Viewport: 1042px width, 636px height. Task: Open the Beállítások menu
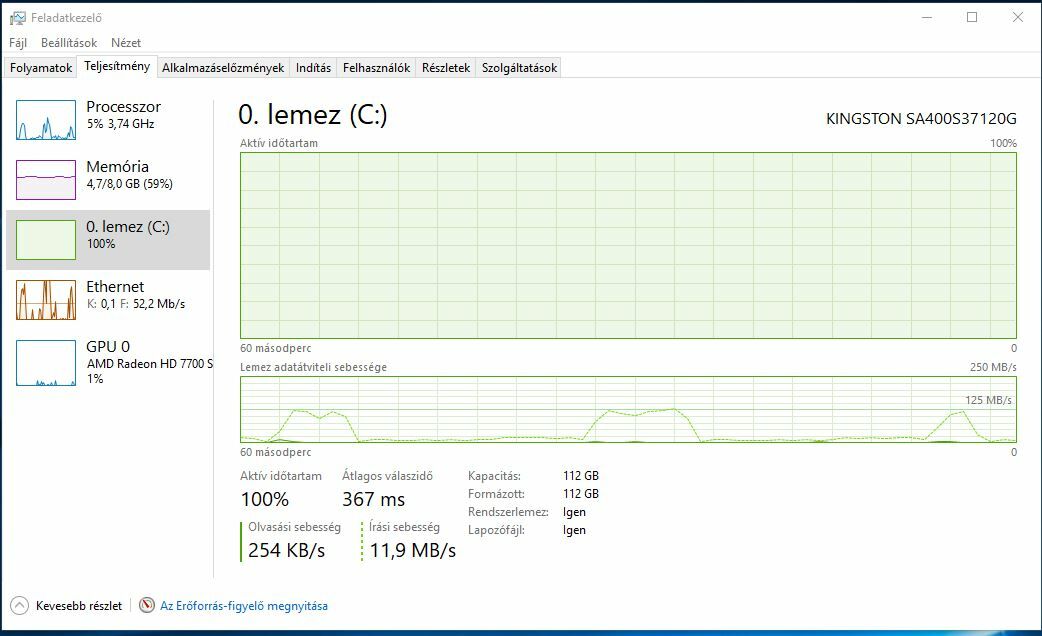point(69,43)
